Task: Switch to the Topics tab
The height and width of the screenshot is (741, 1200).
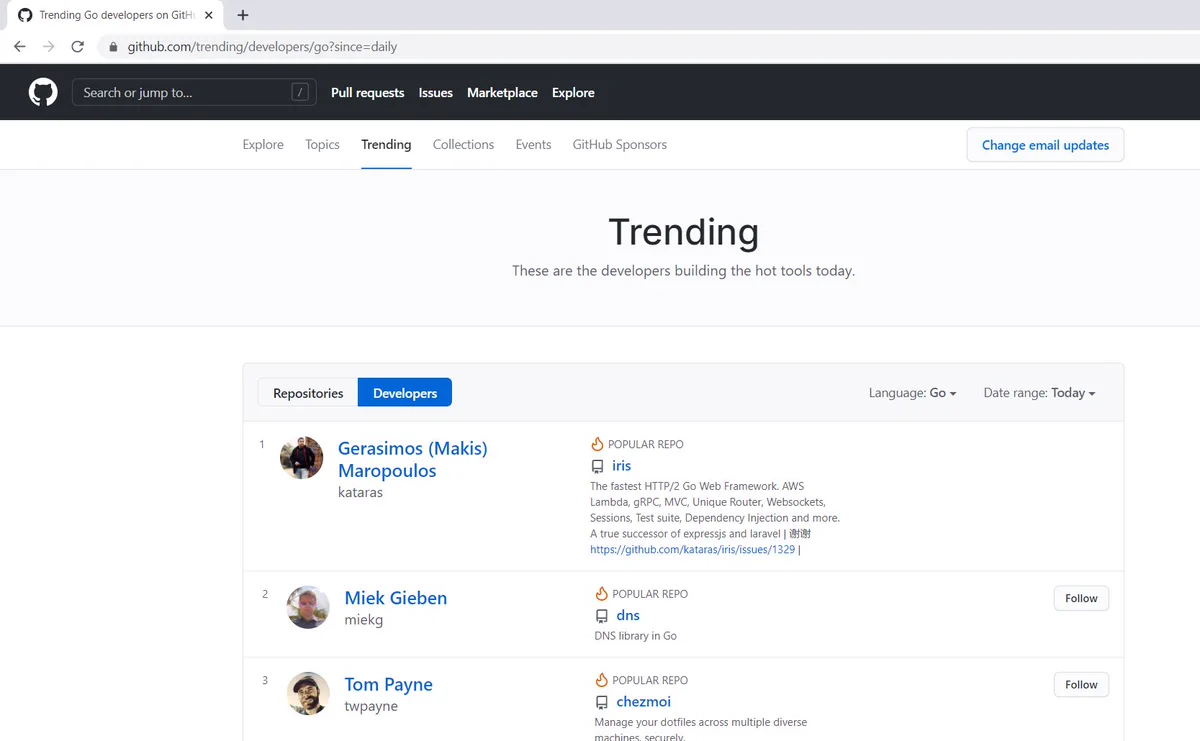Action: tap(322, 145)
